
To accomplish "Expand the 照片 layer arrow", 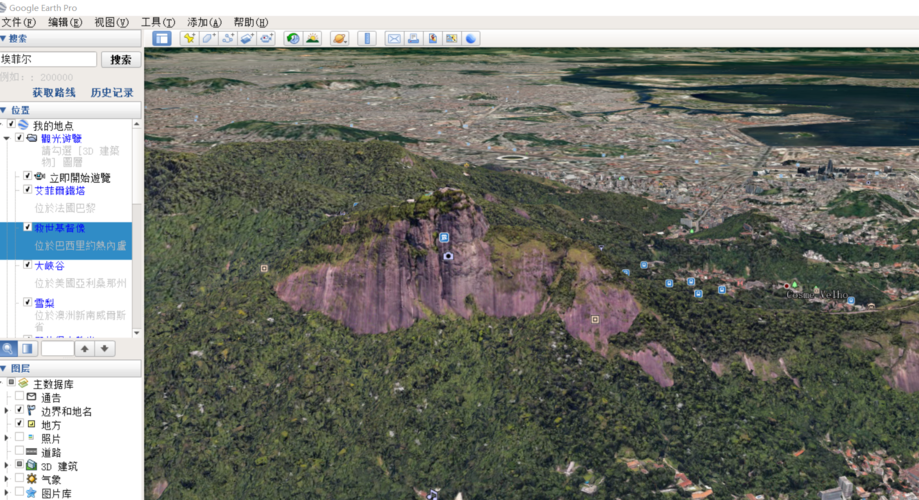I will [x=6, y=438].
